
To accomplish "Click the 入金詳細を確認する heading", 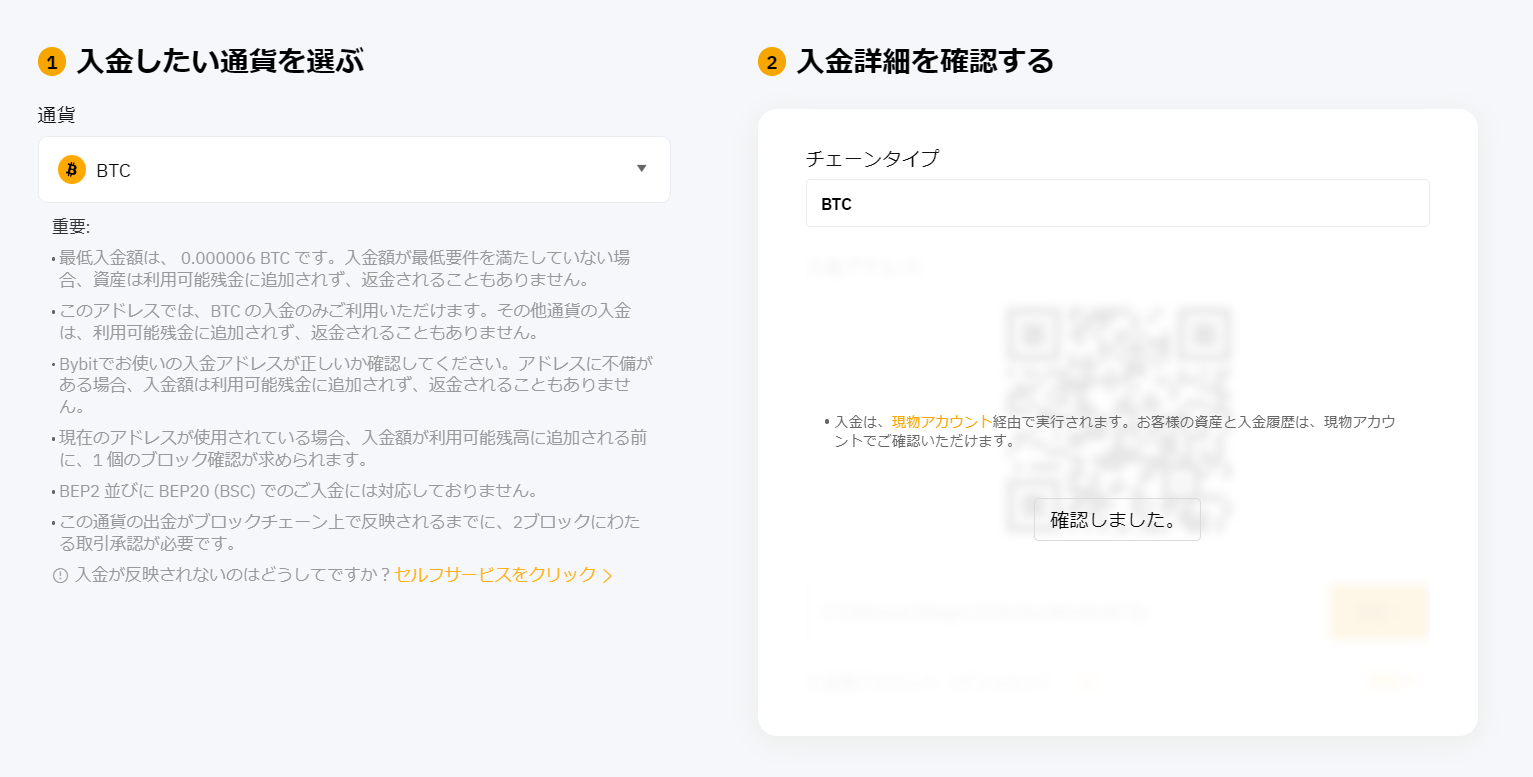I will pos(925,62).
